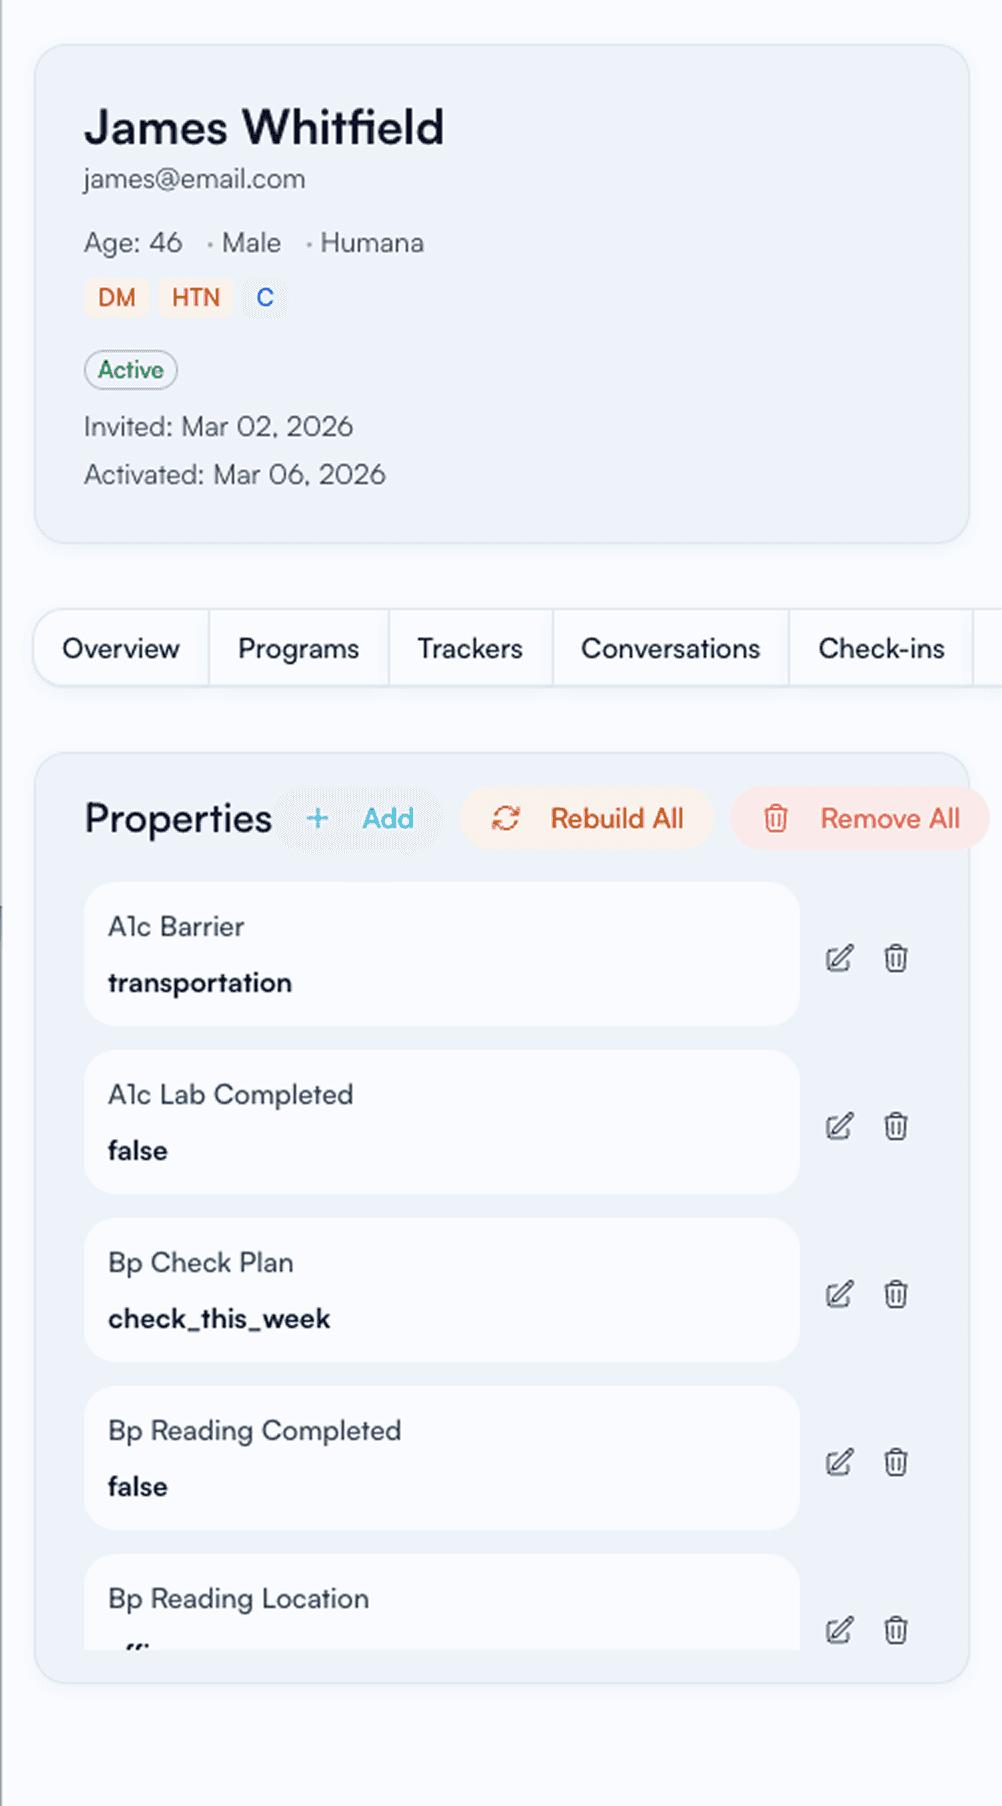The image size is (1002, 1806).
Task: Delete the Bp Check Plan property
Action: pos(896,1294)
